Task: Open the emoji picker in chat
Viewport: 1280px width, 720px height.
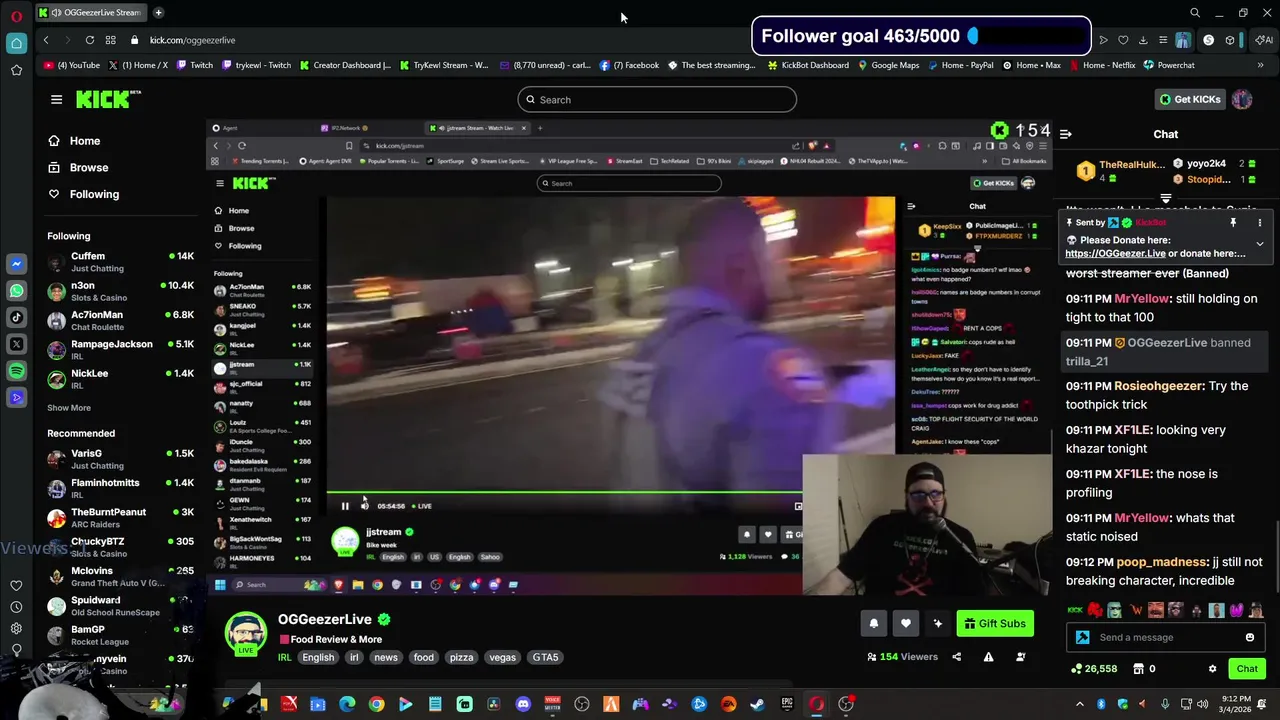Action: coord(1249,637)
